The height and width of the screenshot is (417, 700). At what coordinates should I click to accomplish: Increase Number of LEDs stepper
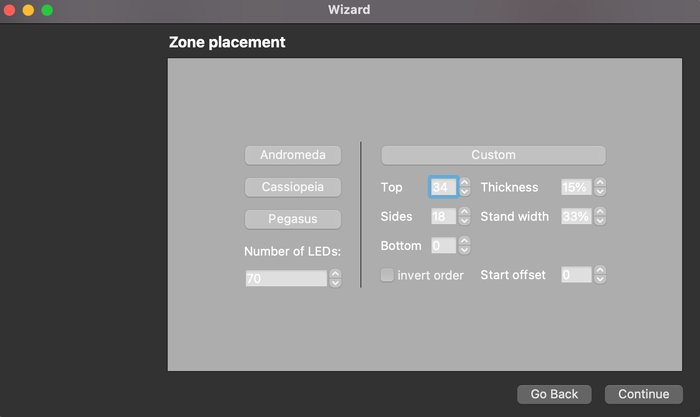point(335,274)
